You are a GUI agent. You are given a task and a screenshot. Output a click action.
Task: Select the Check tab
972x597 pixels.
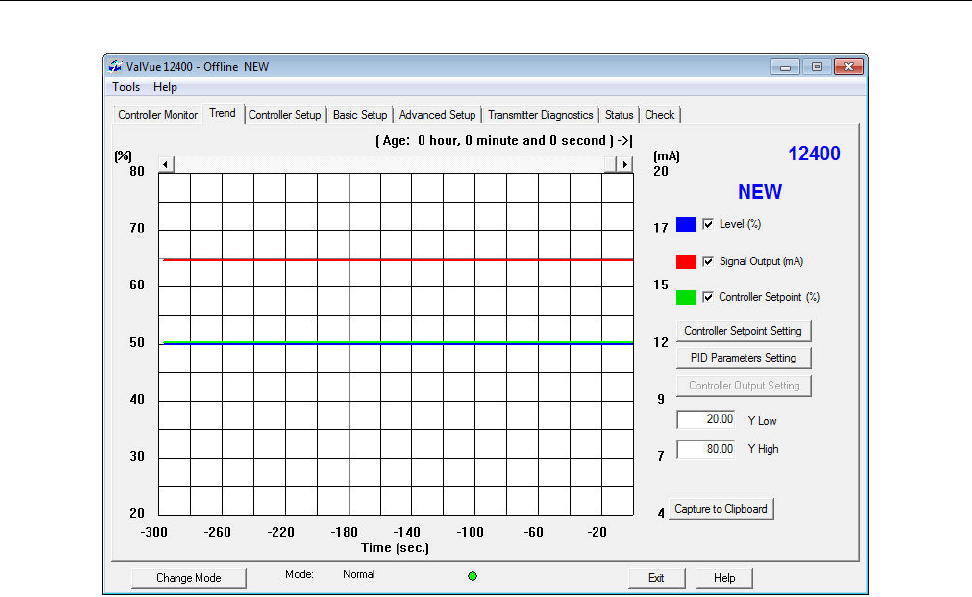[x=660, y=115]
